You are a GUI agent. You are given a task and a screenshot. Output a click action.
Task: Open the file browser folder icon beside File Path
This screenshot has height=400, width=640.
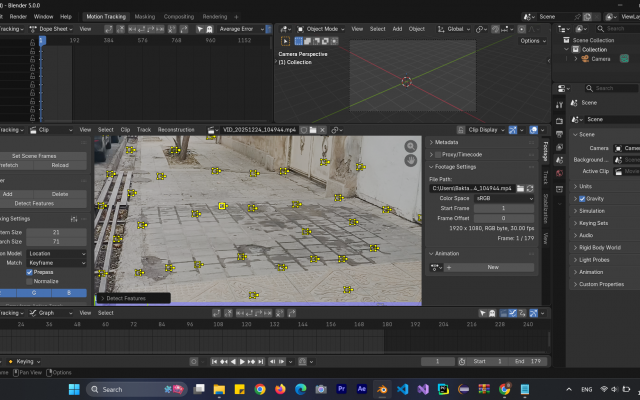click(518, 188)
